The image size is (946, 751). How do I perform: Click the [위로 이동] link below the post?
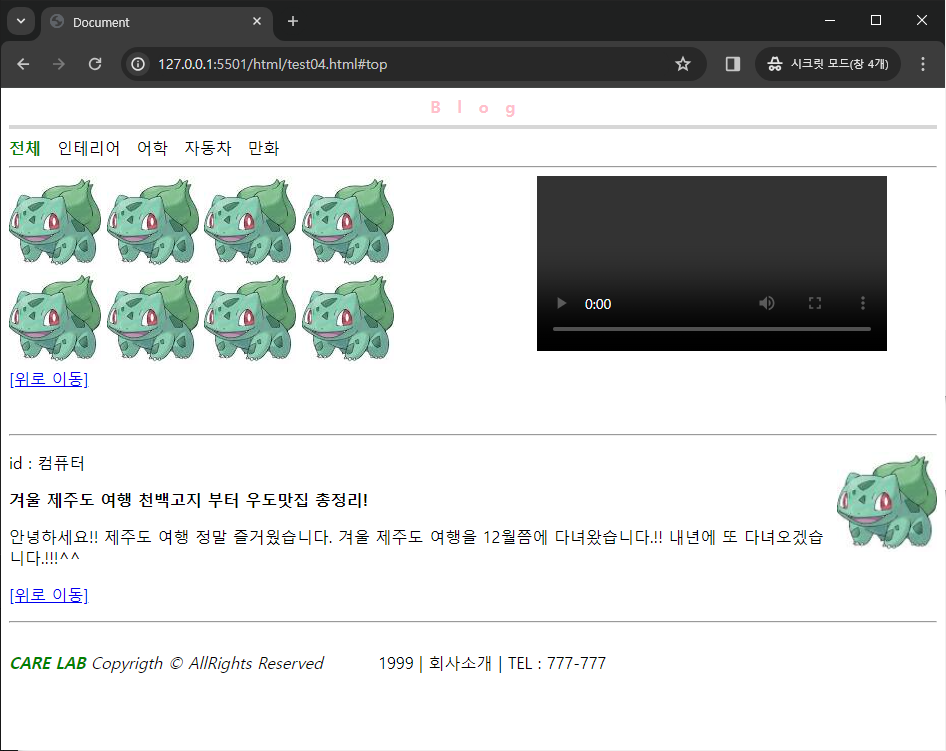pyautogui.click(x=49, y=595)
